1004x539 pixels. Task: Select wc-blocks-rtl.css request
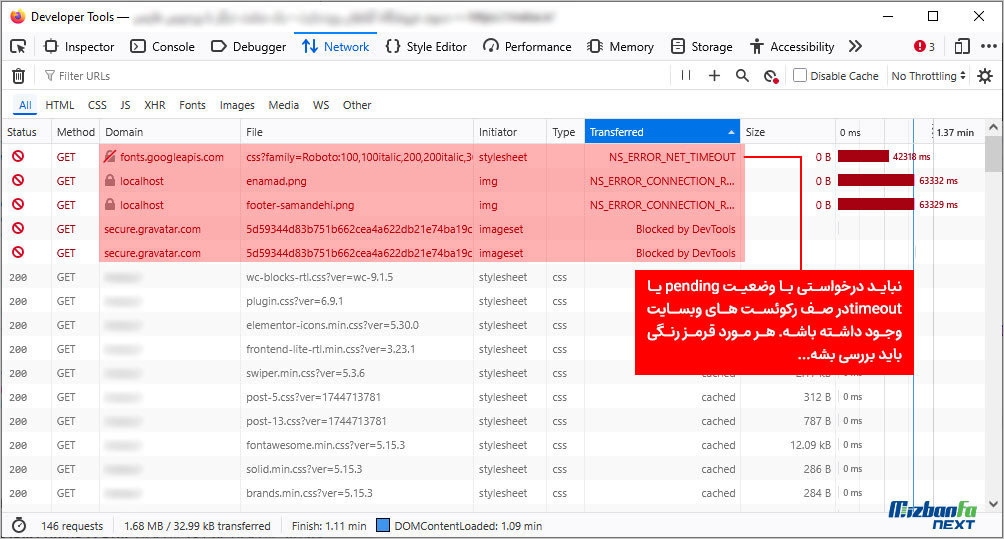pos(493,277)
